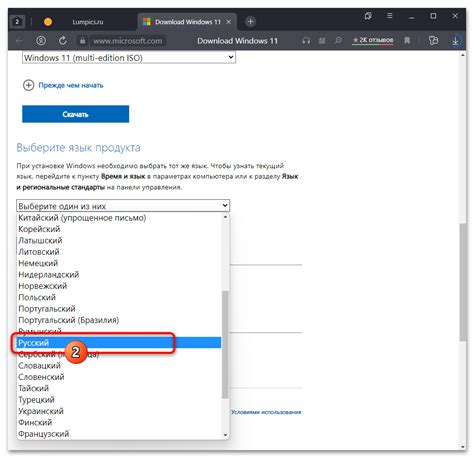Open the browser hamburger menu
474x458 pixels.
coord(389,16)
